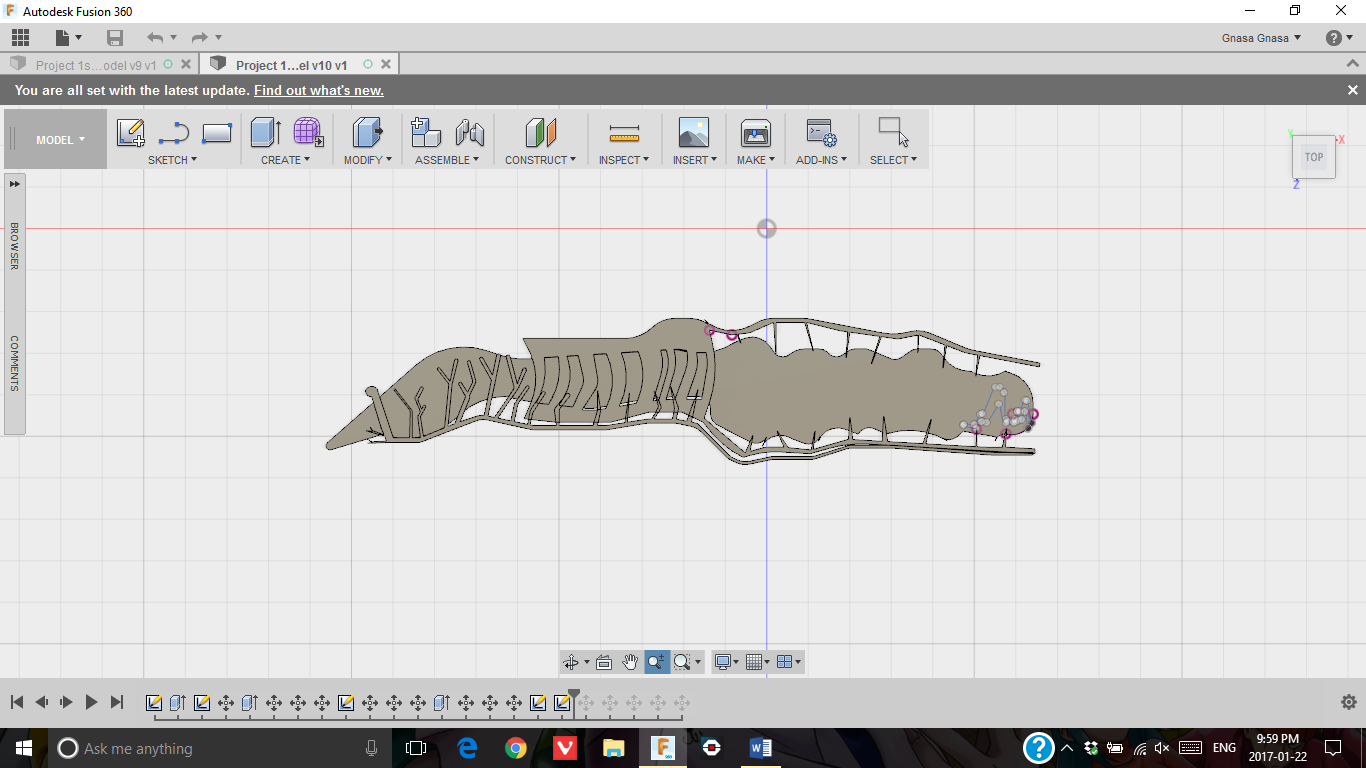Expand the MODIFY menu
The image size is (1366, 768).
coord(368,160)
